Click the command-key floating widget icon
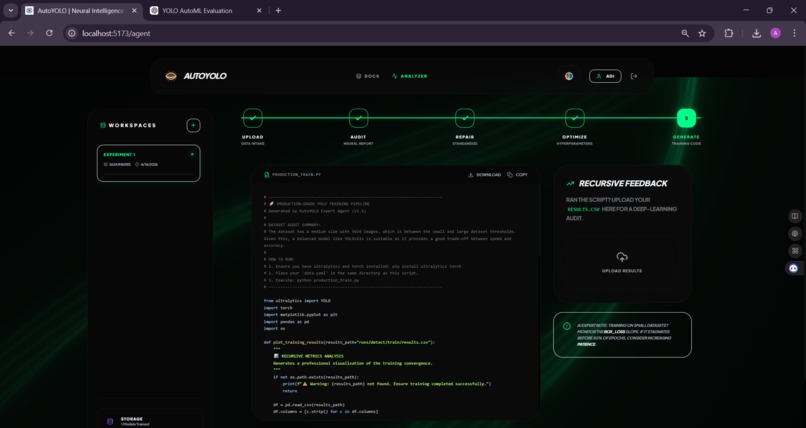Screen dimensions: 806x428 [794, 251]
